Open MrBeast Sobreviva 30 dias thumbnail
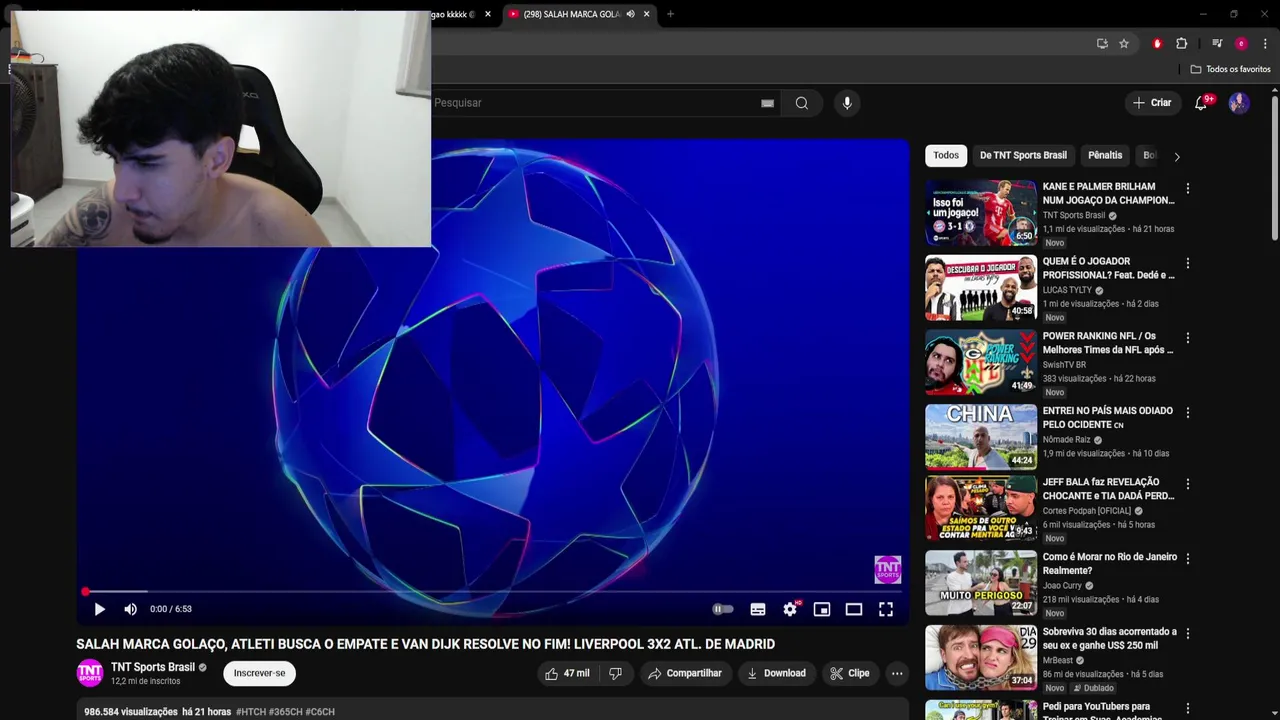 (x=981, y=658)
